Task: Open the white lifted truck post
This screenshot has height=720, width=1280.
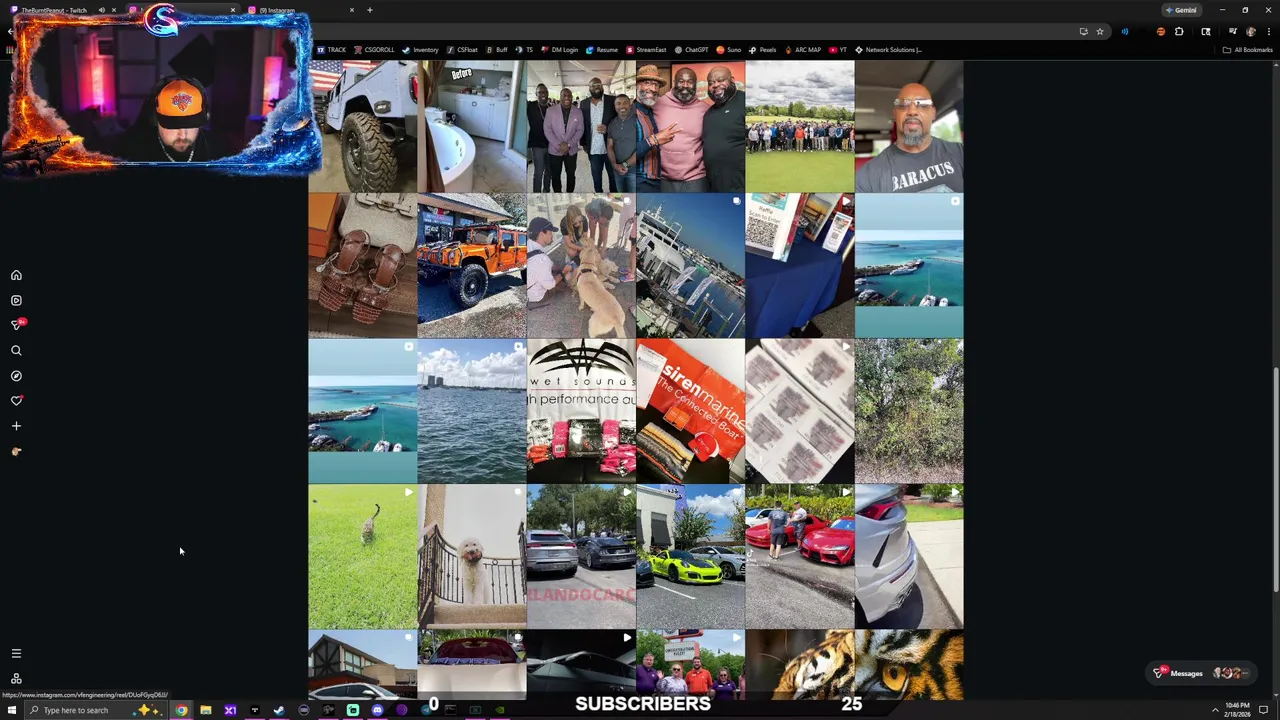Action: 362,126
